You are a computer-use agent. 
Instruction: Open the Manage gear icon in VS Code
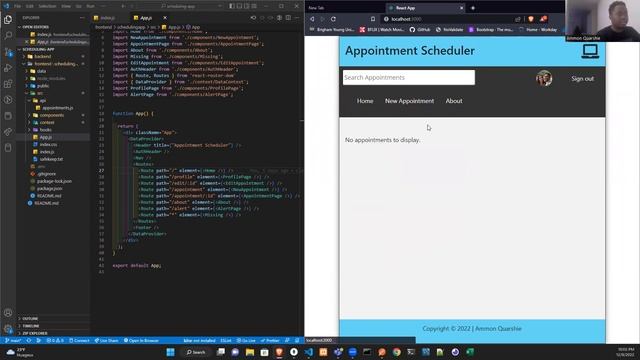pyautogui.click(x=8, y=329)
